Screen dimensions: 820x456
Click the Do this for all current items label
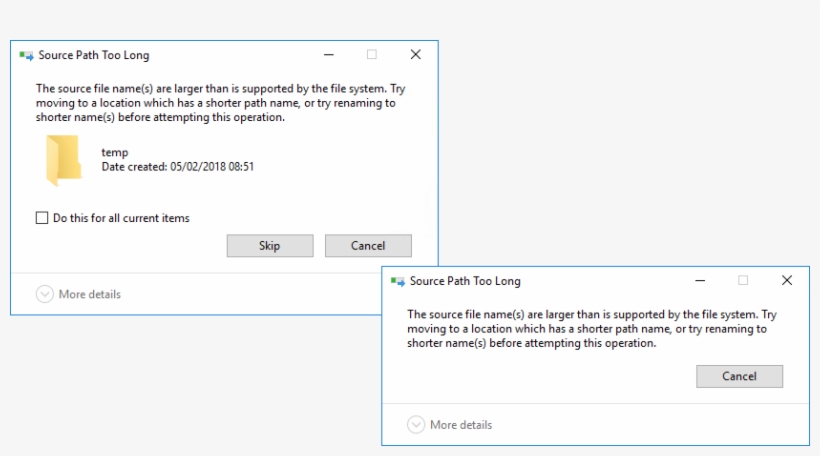click(121, 218)
